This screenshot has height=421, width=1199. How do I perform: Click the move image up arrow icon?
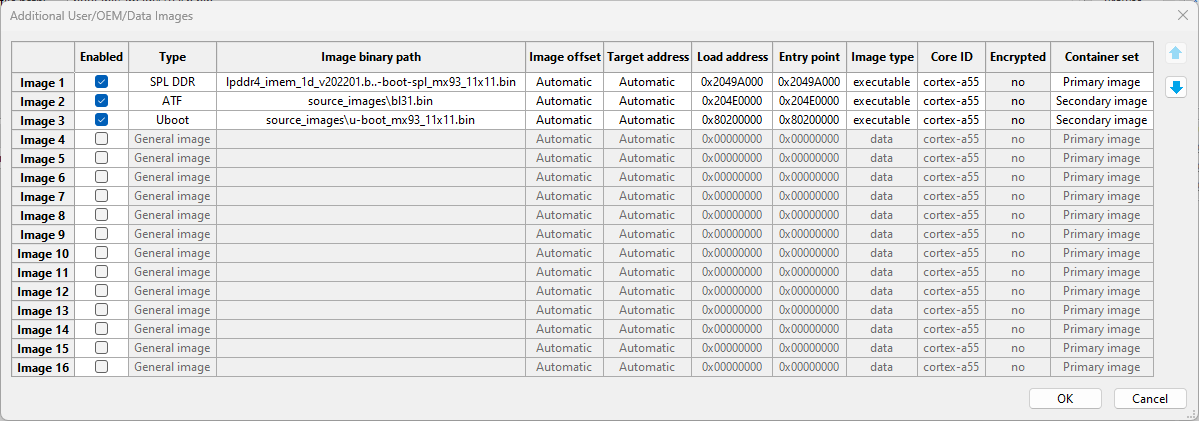pos(1175,53)
